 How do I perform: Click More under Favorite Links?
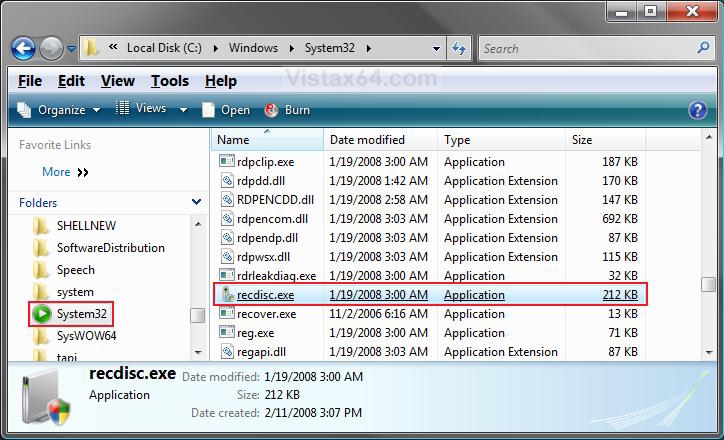pyautogui.click(x=65, y=172)
